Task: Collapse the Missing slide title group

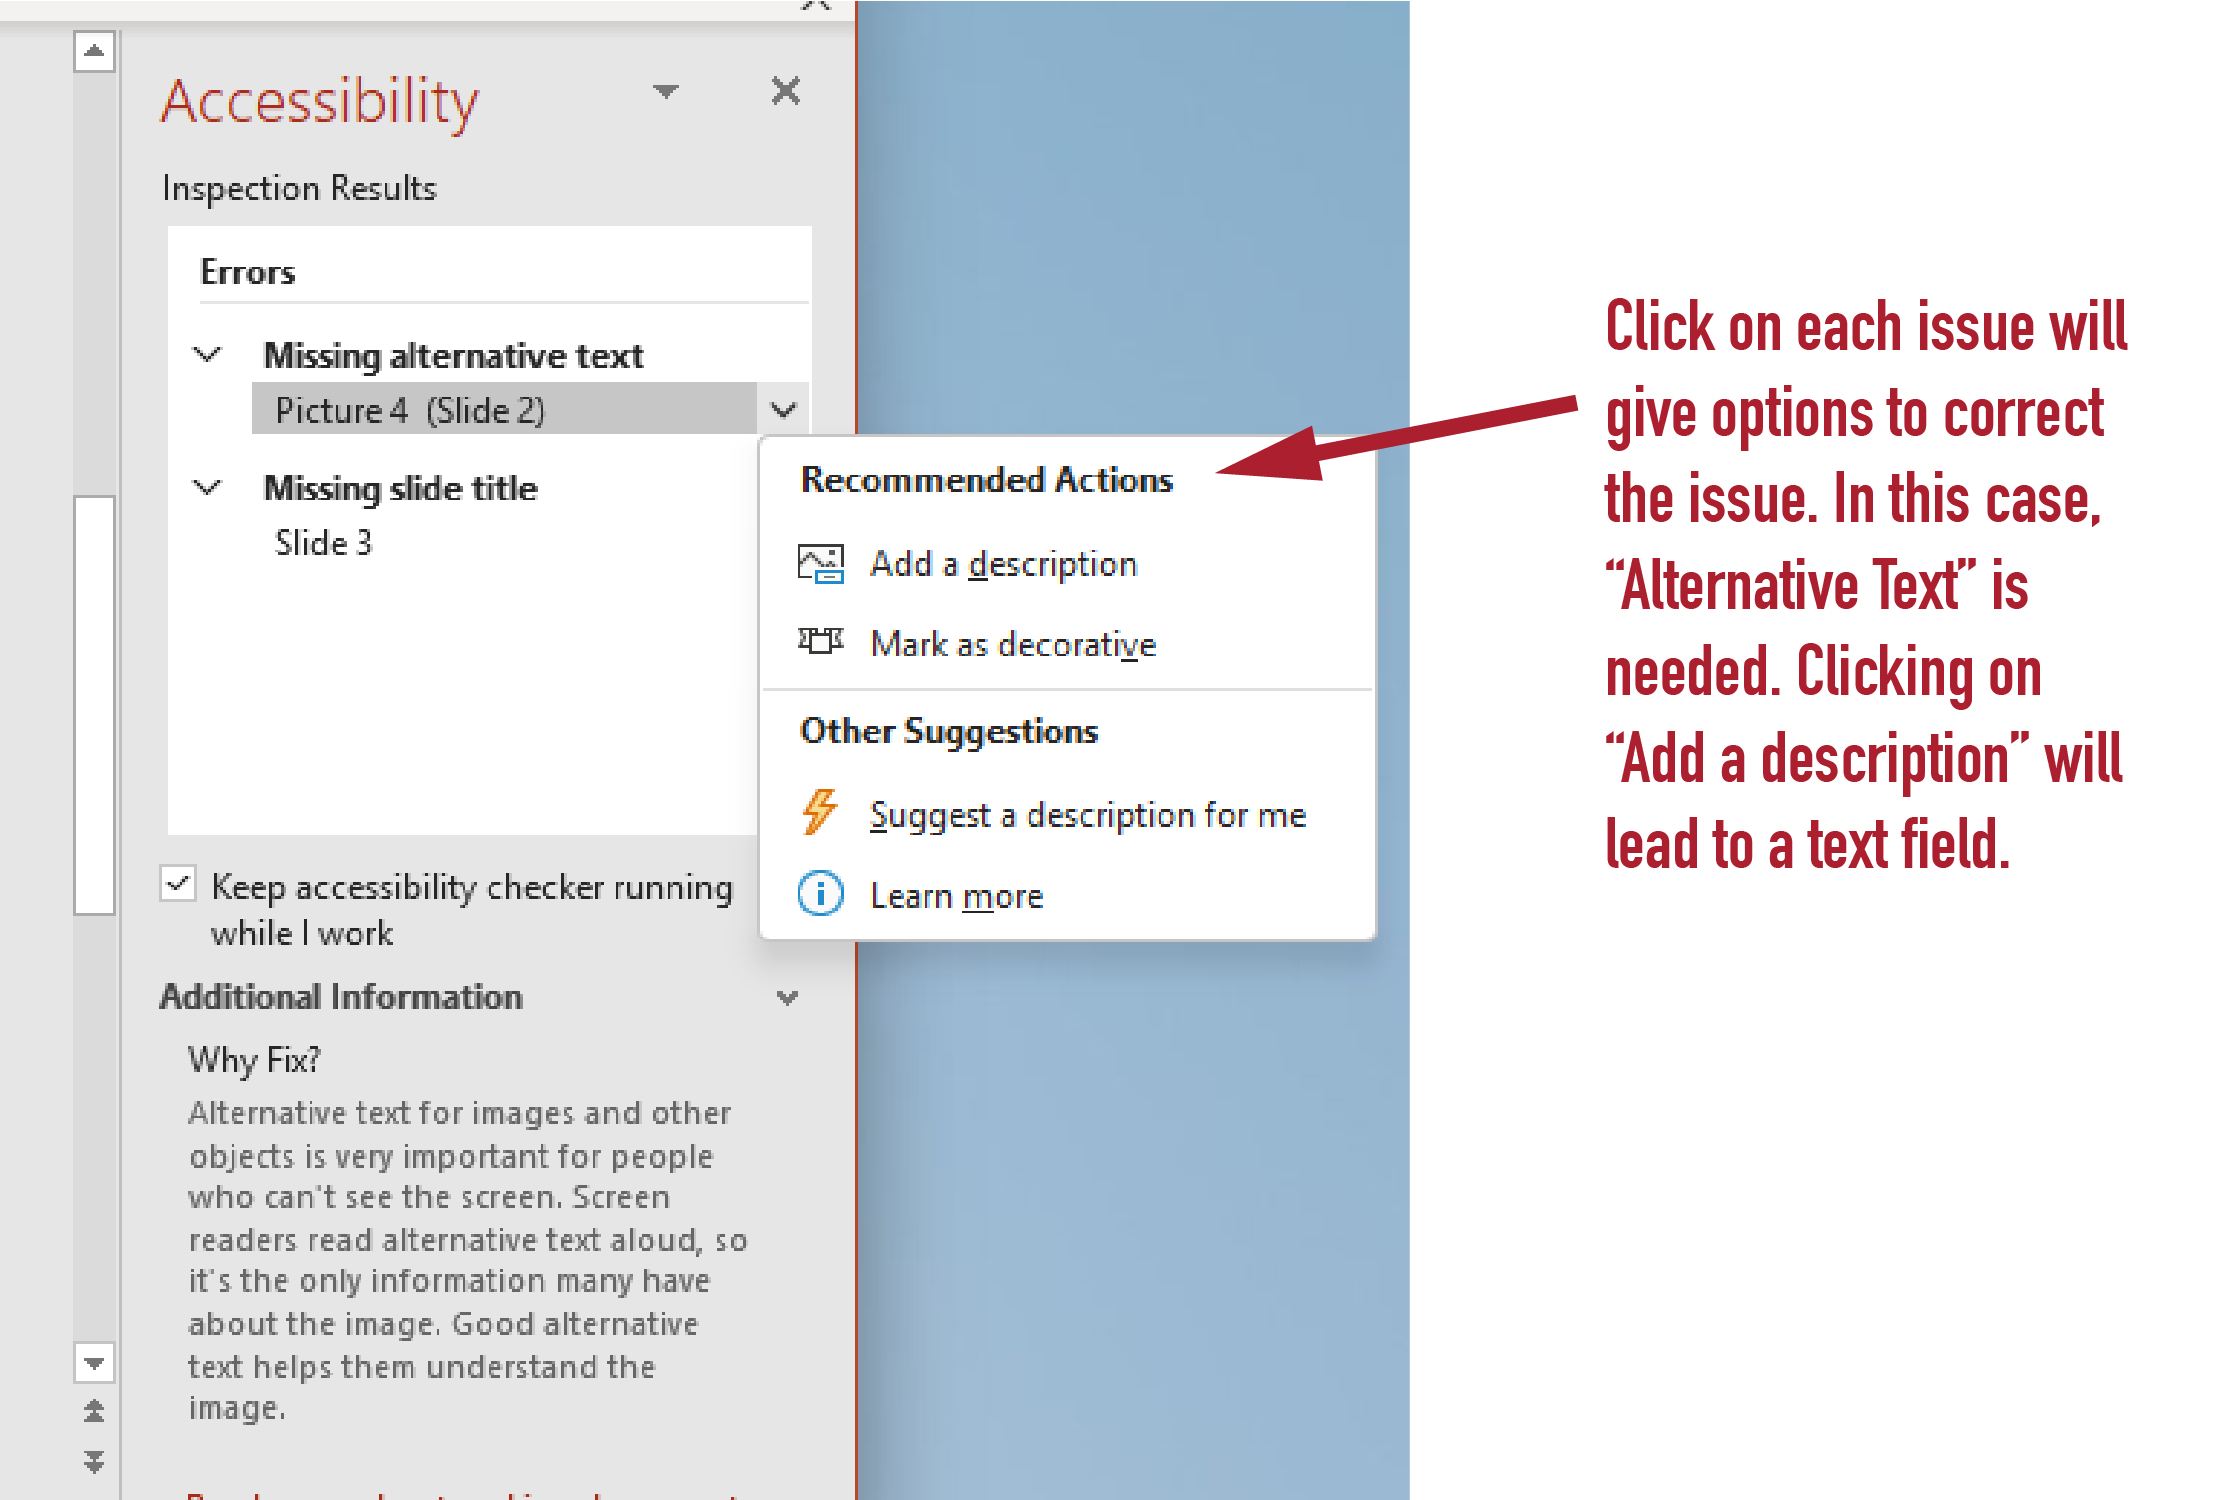Action: point(207,488)
